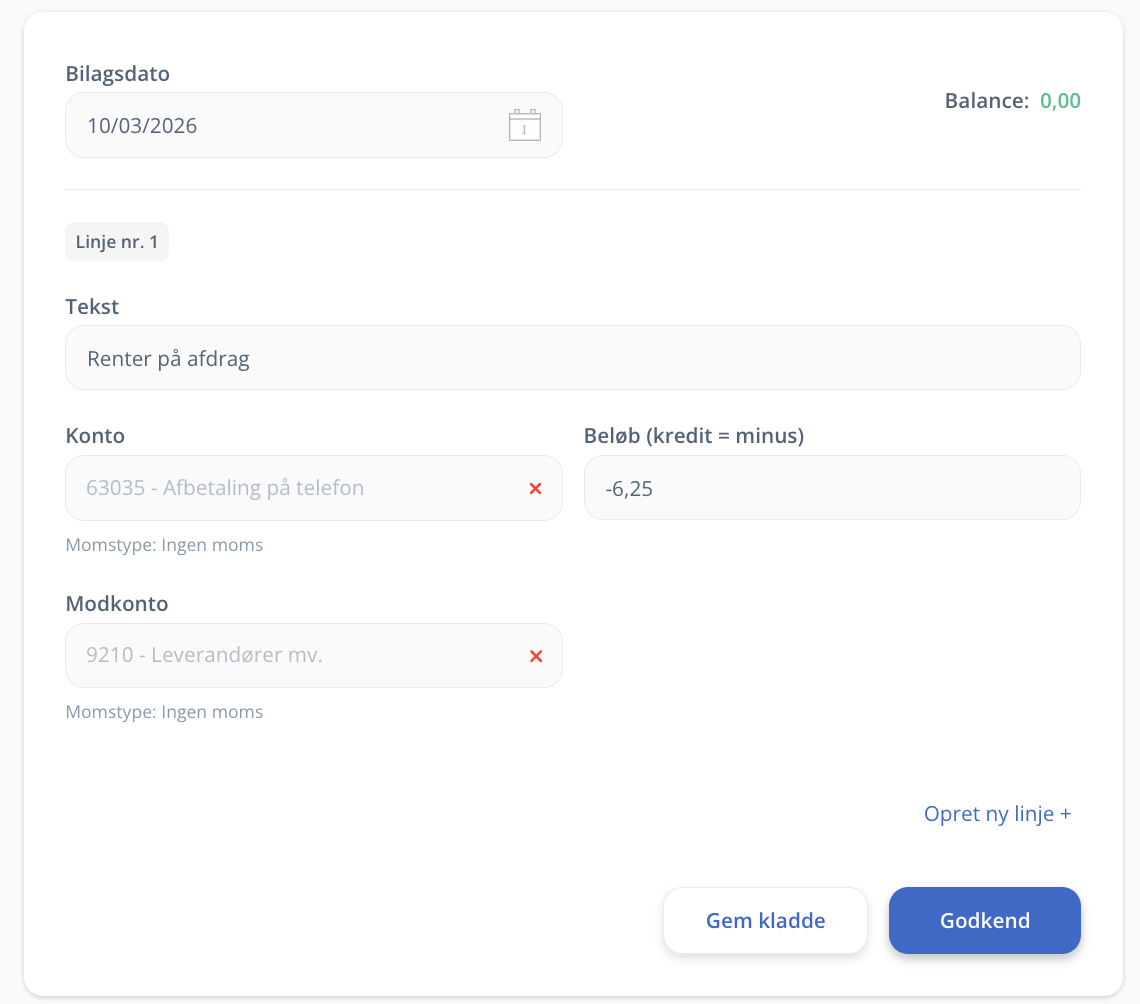1140x1004 pixels.
Task: Click the green Balance value 0,00
Action: tap(1060, 101)
